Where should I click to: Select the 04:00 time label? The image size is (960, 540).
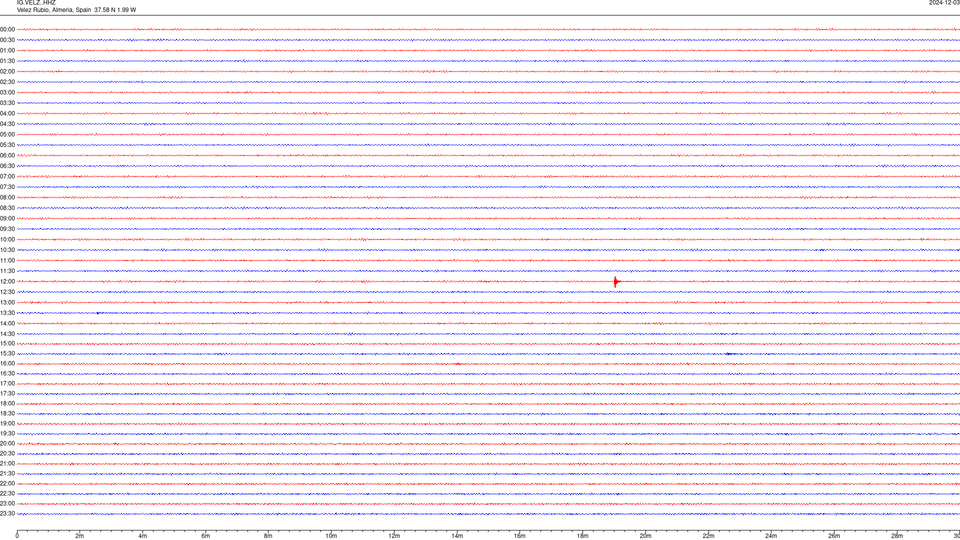coord(7,113)
